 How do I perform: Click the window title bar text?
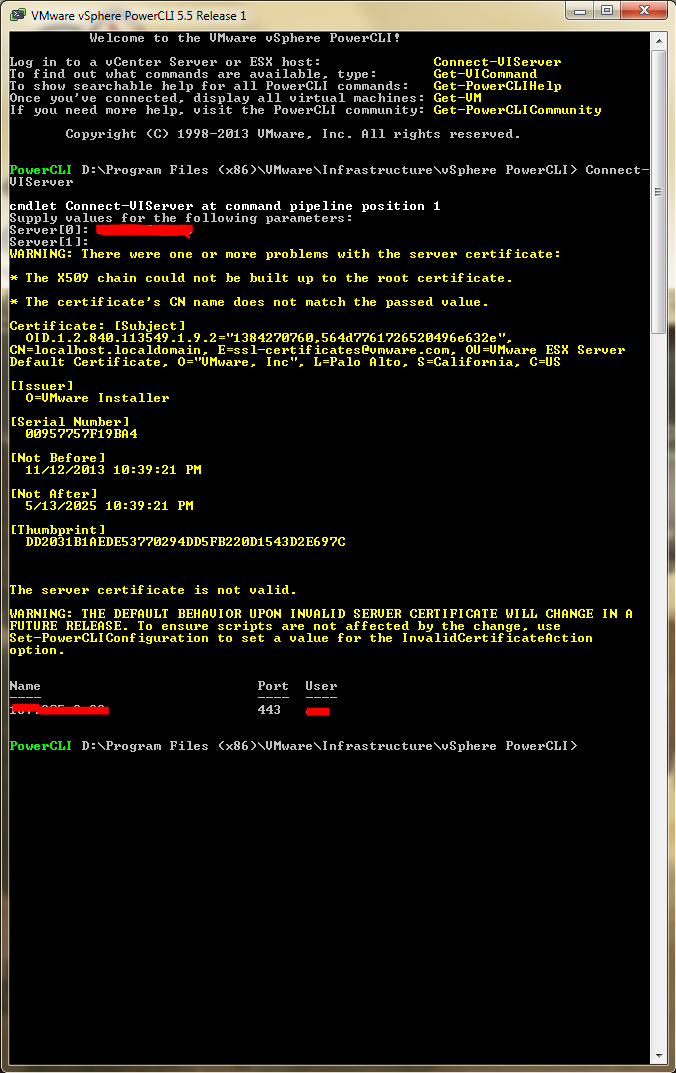pos(138,16)
